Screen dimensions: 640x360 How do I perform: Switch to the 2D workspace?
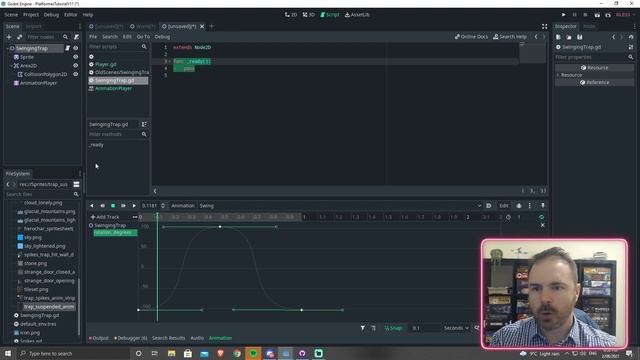tap(291, 15)
